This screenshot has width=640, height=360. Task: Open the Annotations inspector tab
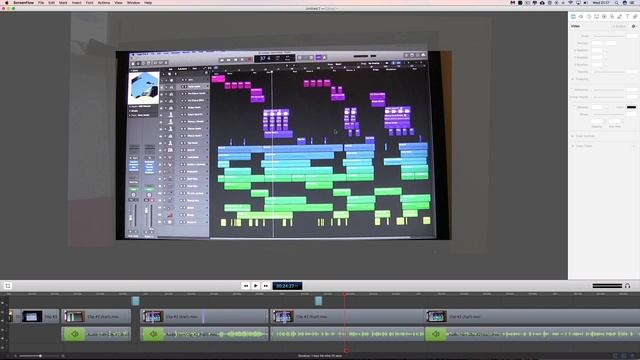[620, 17]
